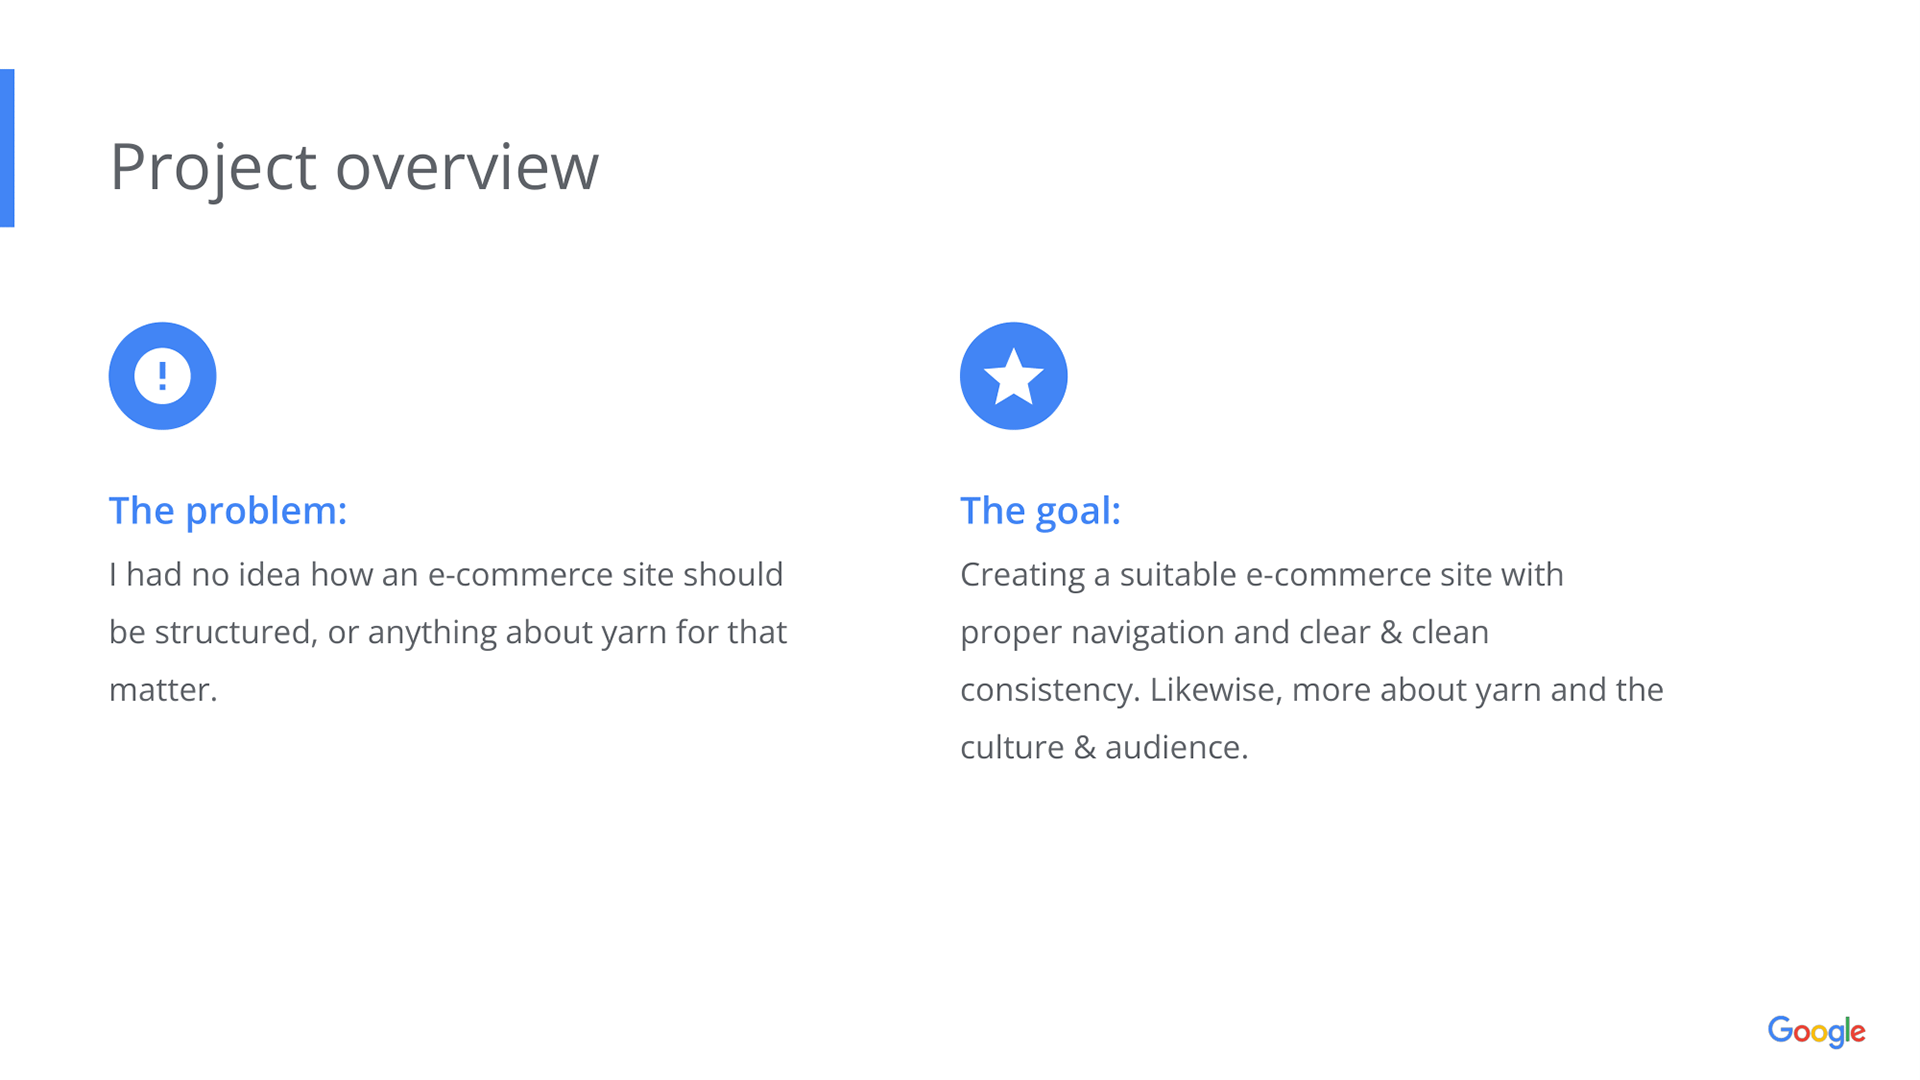Click the "culture & audience." text line
This screenshot has width=1920, height=1080.
tap(1104, 748)
